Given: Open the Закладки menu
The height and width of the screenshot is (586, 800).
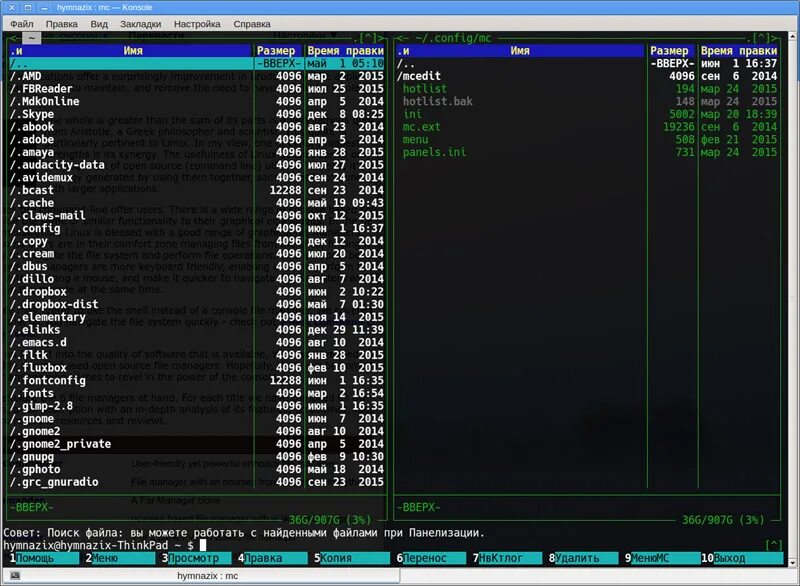Looking at the screenshot, I should pos(140,24).
